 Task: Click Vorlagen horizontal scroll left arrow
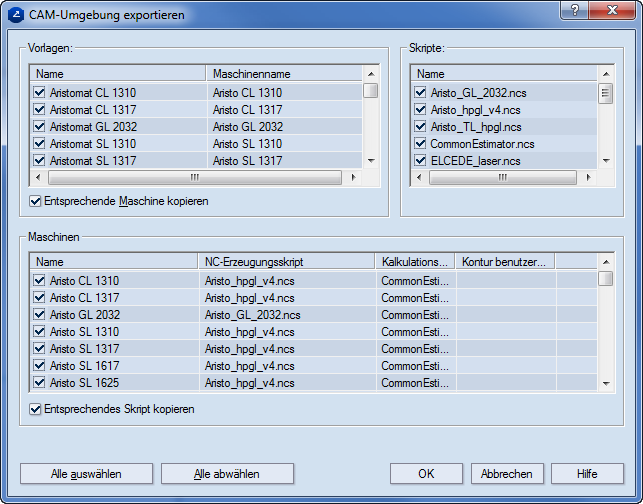(x=38, y=177)
